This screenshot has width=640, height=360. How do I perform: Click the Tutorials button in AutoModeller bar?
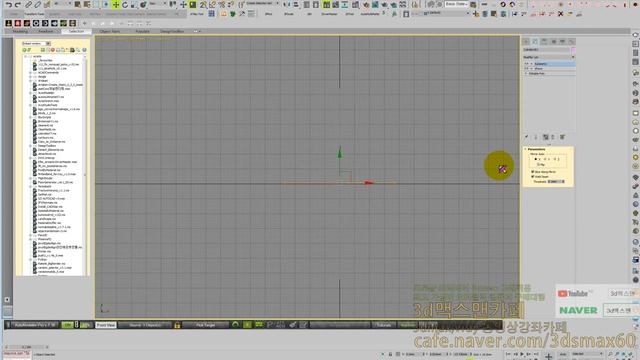click(x=384, y=325)
